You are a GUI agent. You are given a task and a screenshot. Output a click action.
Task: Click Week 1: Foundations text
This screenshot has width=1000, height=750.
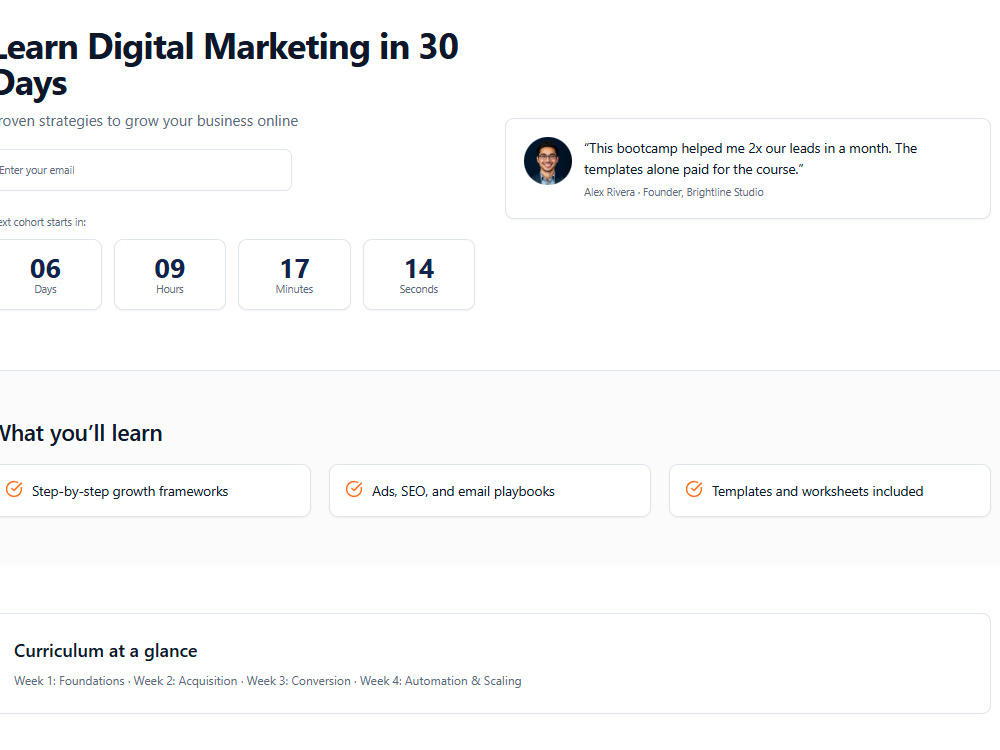tap(70, 681)
